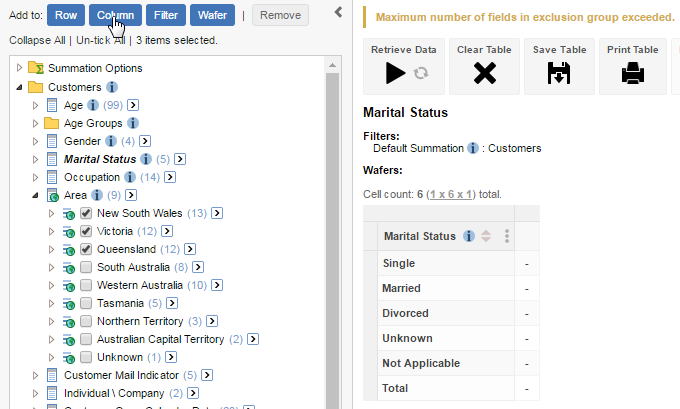Expand the Occupation field node
Screen dimensions: 680x409
pyautogui.click(x=36, y=177)
